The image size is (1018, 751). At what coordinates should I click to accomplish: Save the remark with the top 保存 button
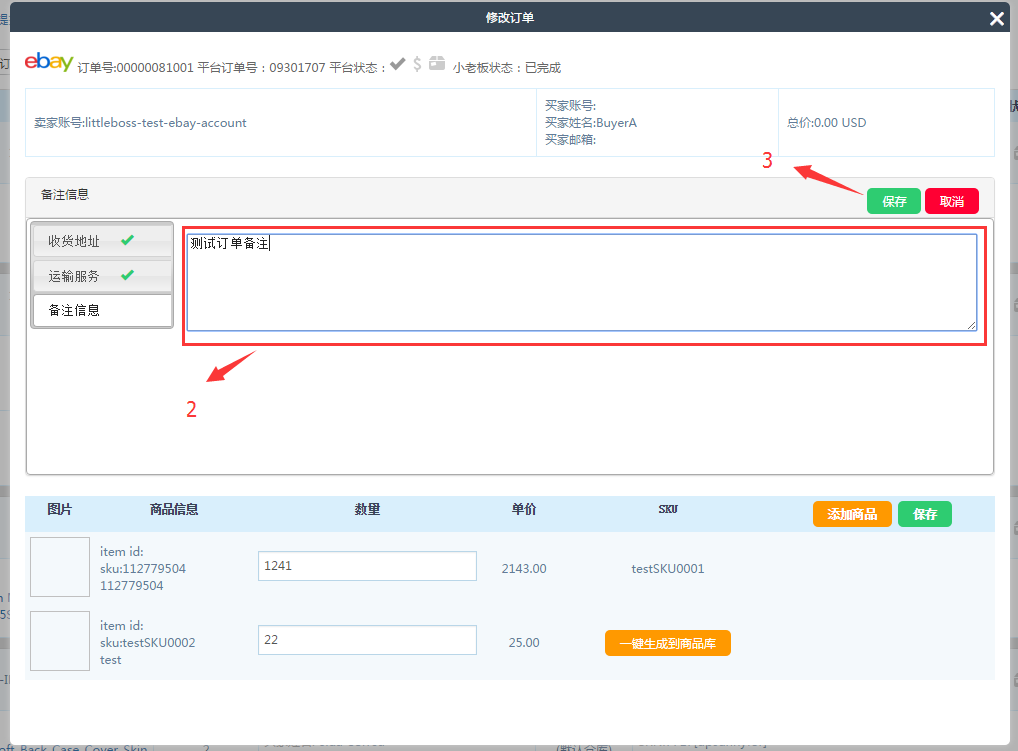click(893, 201)
